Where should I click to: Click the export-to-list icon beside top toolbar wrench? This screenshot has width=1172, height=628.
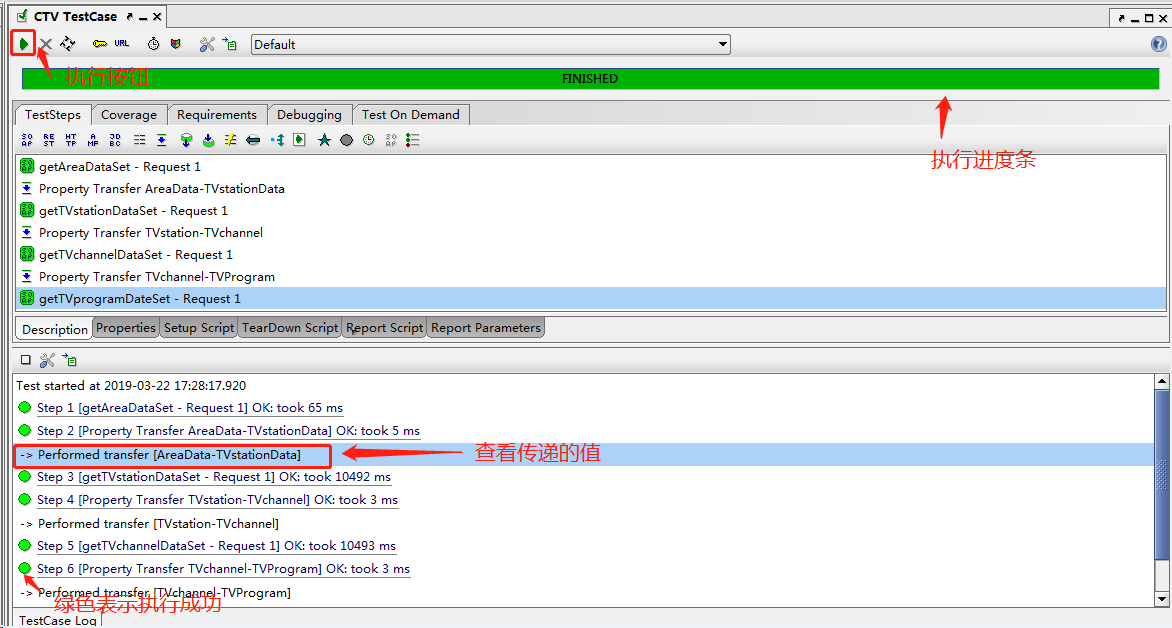point(229,44)
